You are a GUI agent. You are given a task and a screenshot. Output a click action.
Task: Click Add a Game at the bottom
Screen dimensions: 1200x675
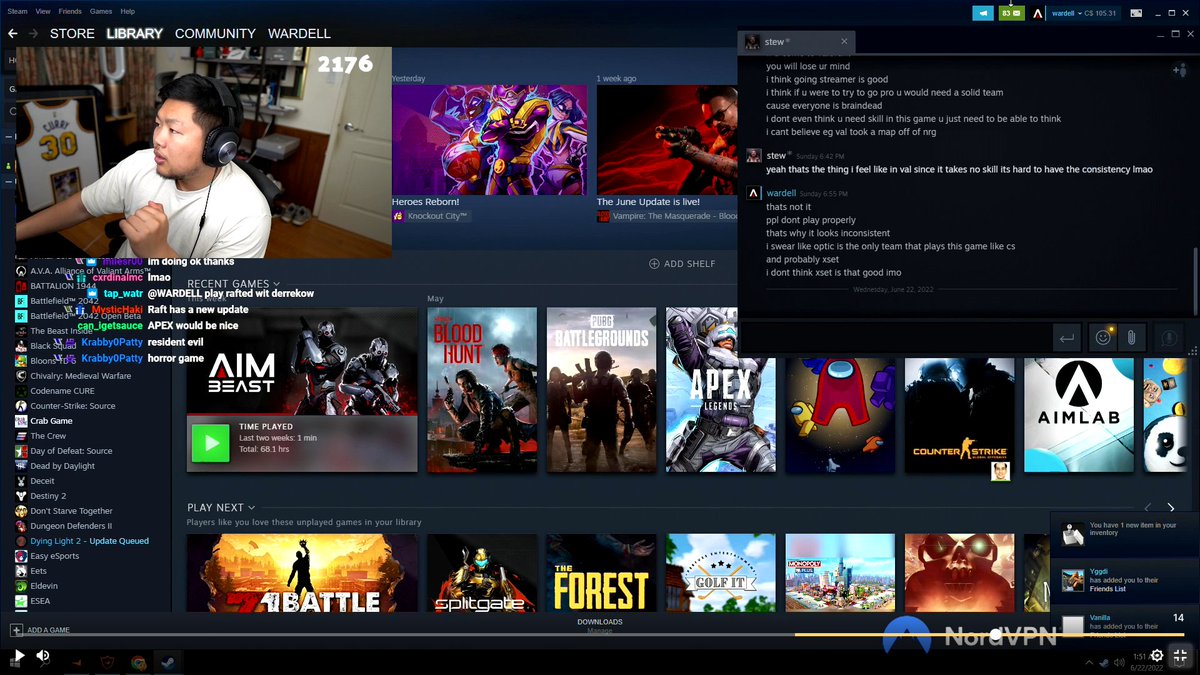(x=40, y=630)
